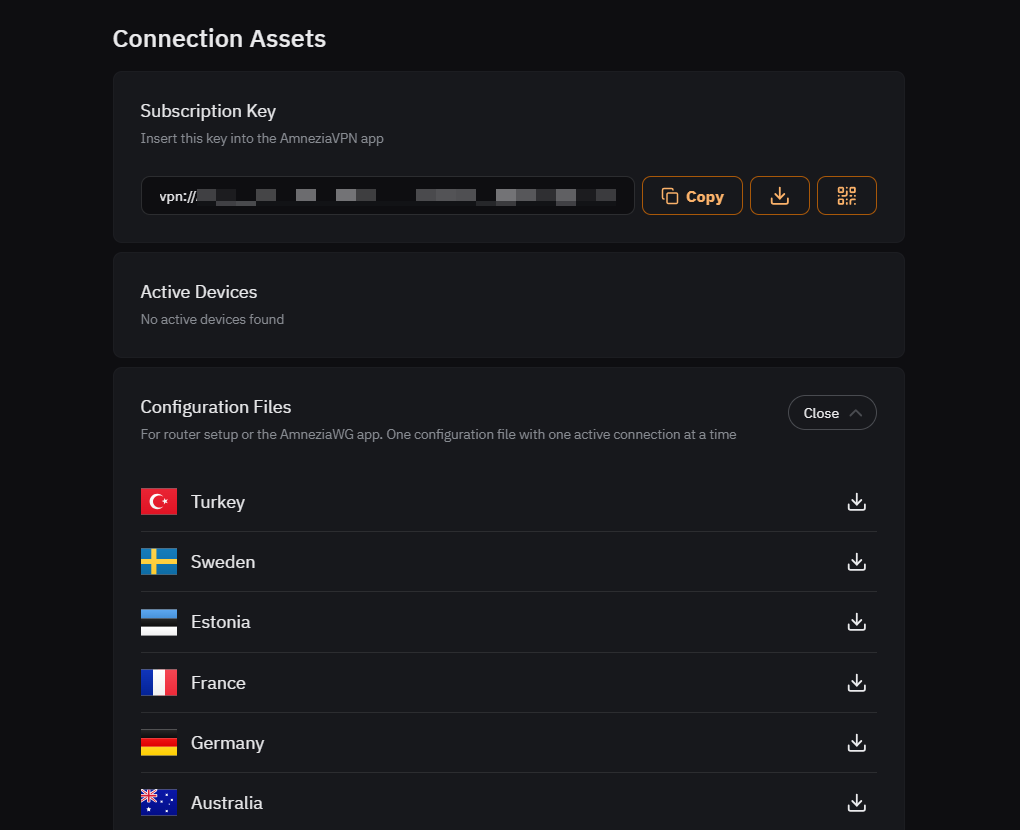Click the France flag icon
Image resolution: width=1020 pixels, height=830 pixels.
[x=159, y=683]
